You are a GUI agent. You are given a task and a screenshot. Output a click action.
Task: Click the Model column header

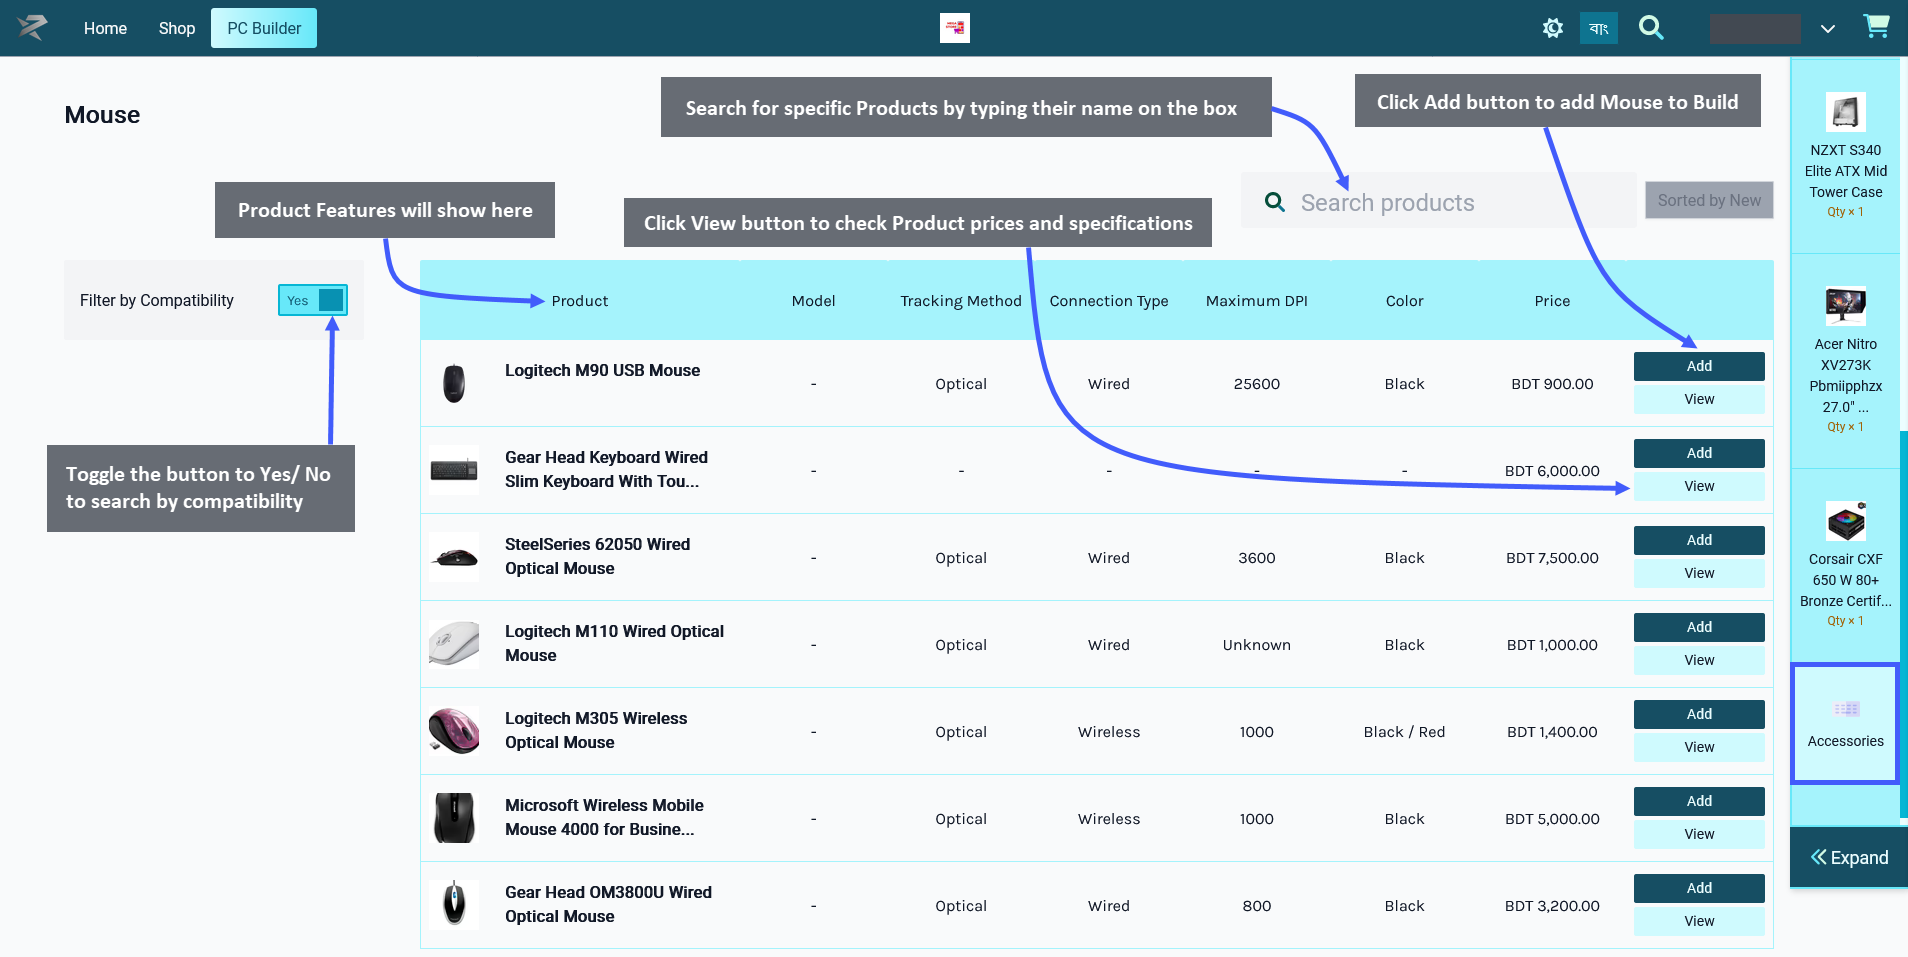click(x=813, y=301)
